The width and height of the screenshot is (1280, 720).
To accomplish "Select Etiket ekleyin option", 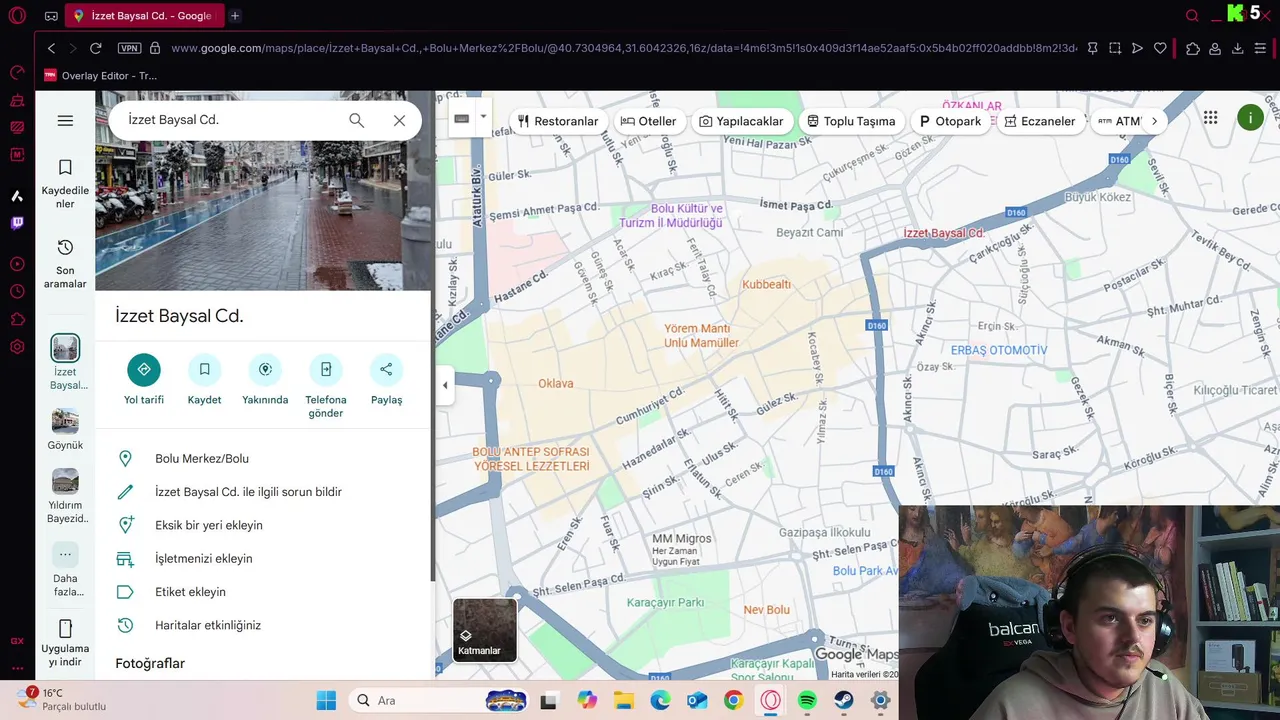I will (264, 592).
